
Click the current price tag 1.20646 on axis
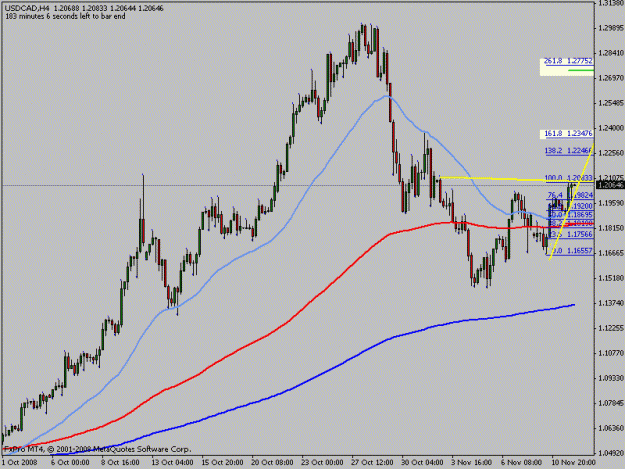610,185
